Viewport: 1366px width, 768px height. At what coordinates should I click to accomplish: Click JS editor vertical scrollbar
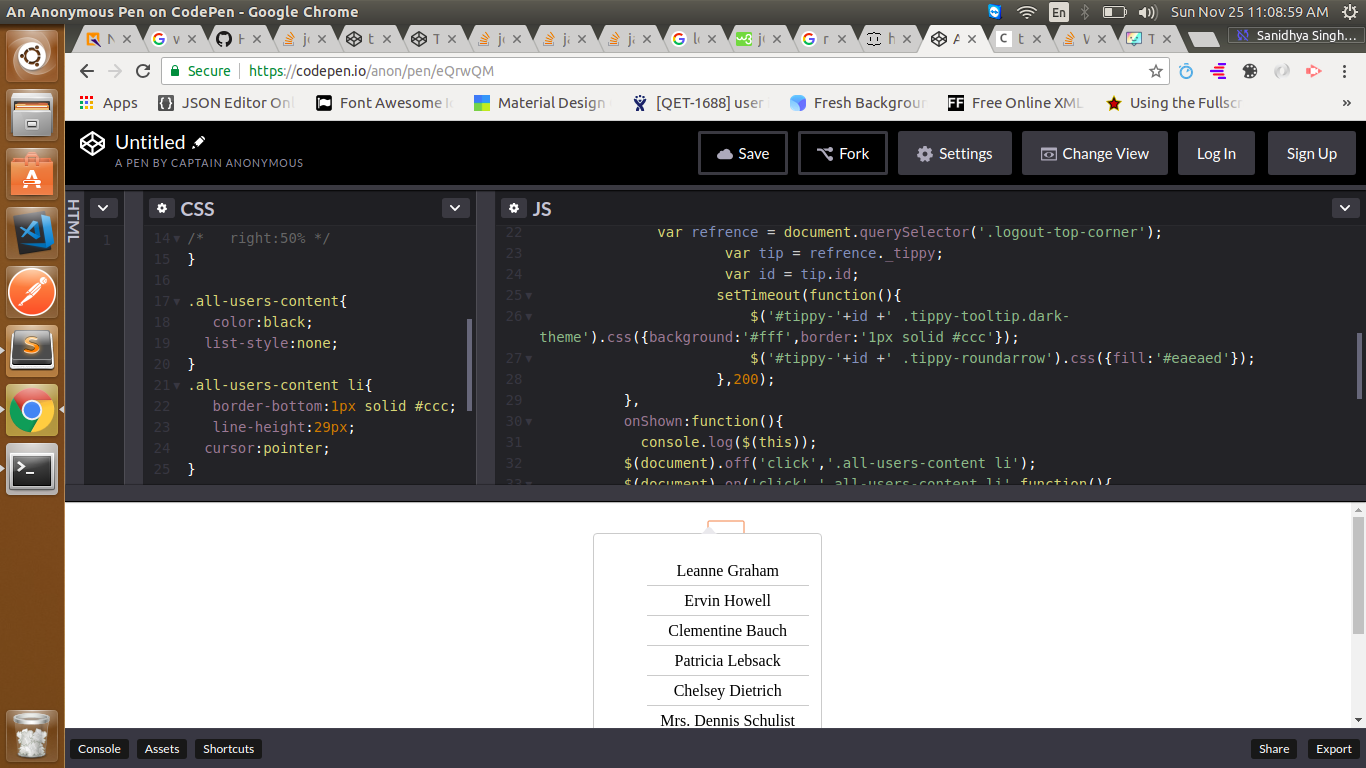click(x=1358, y=366)
